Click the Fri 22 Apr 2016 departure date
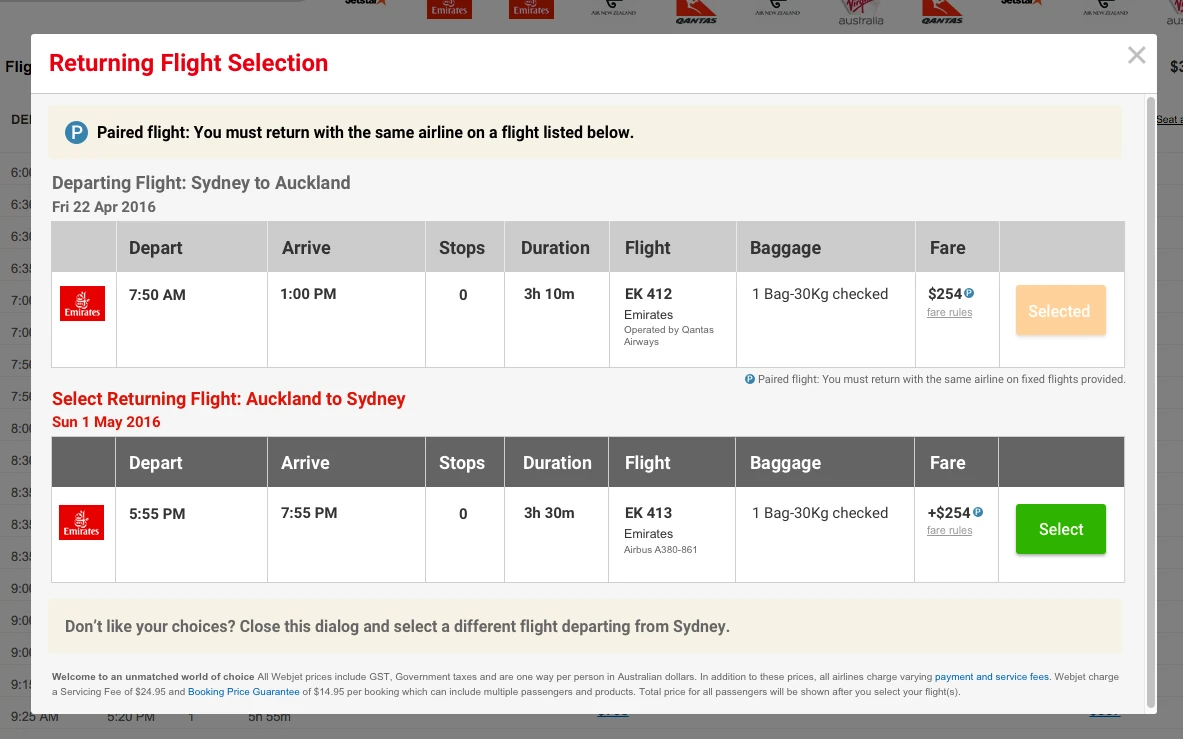The width and height of the screenshot is (1183, 739). (103, 207)
